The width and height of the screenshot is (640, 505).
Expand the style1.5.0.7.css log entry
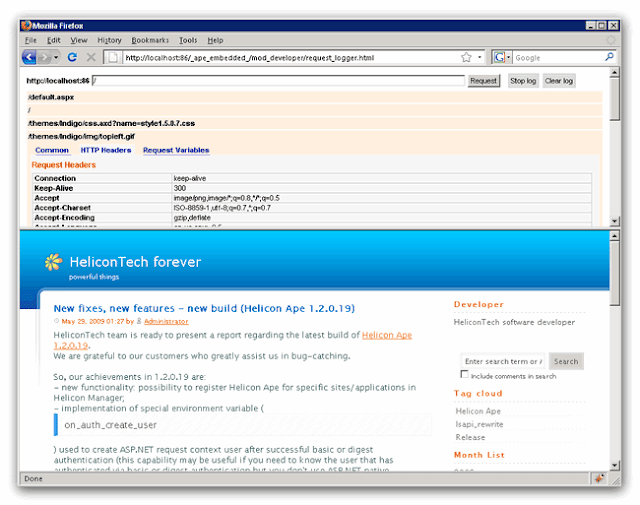pyautogui.click(x=314, y=123)
